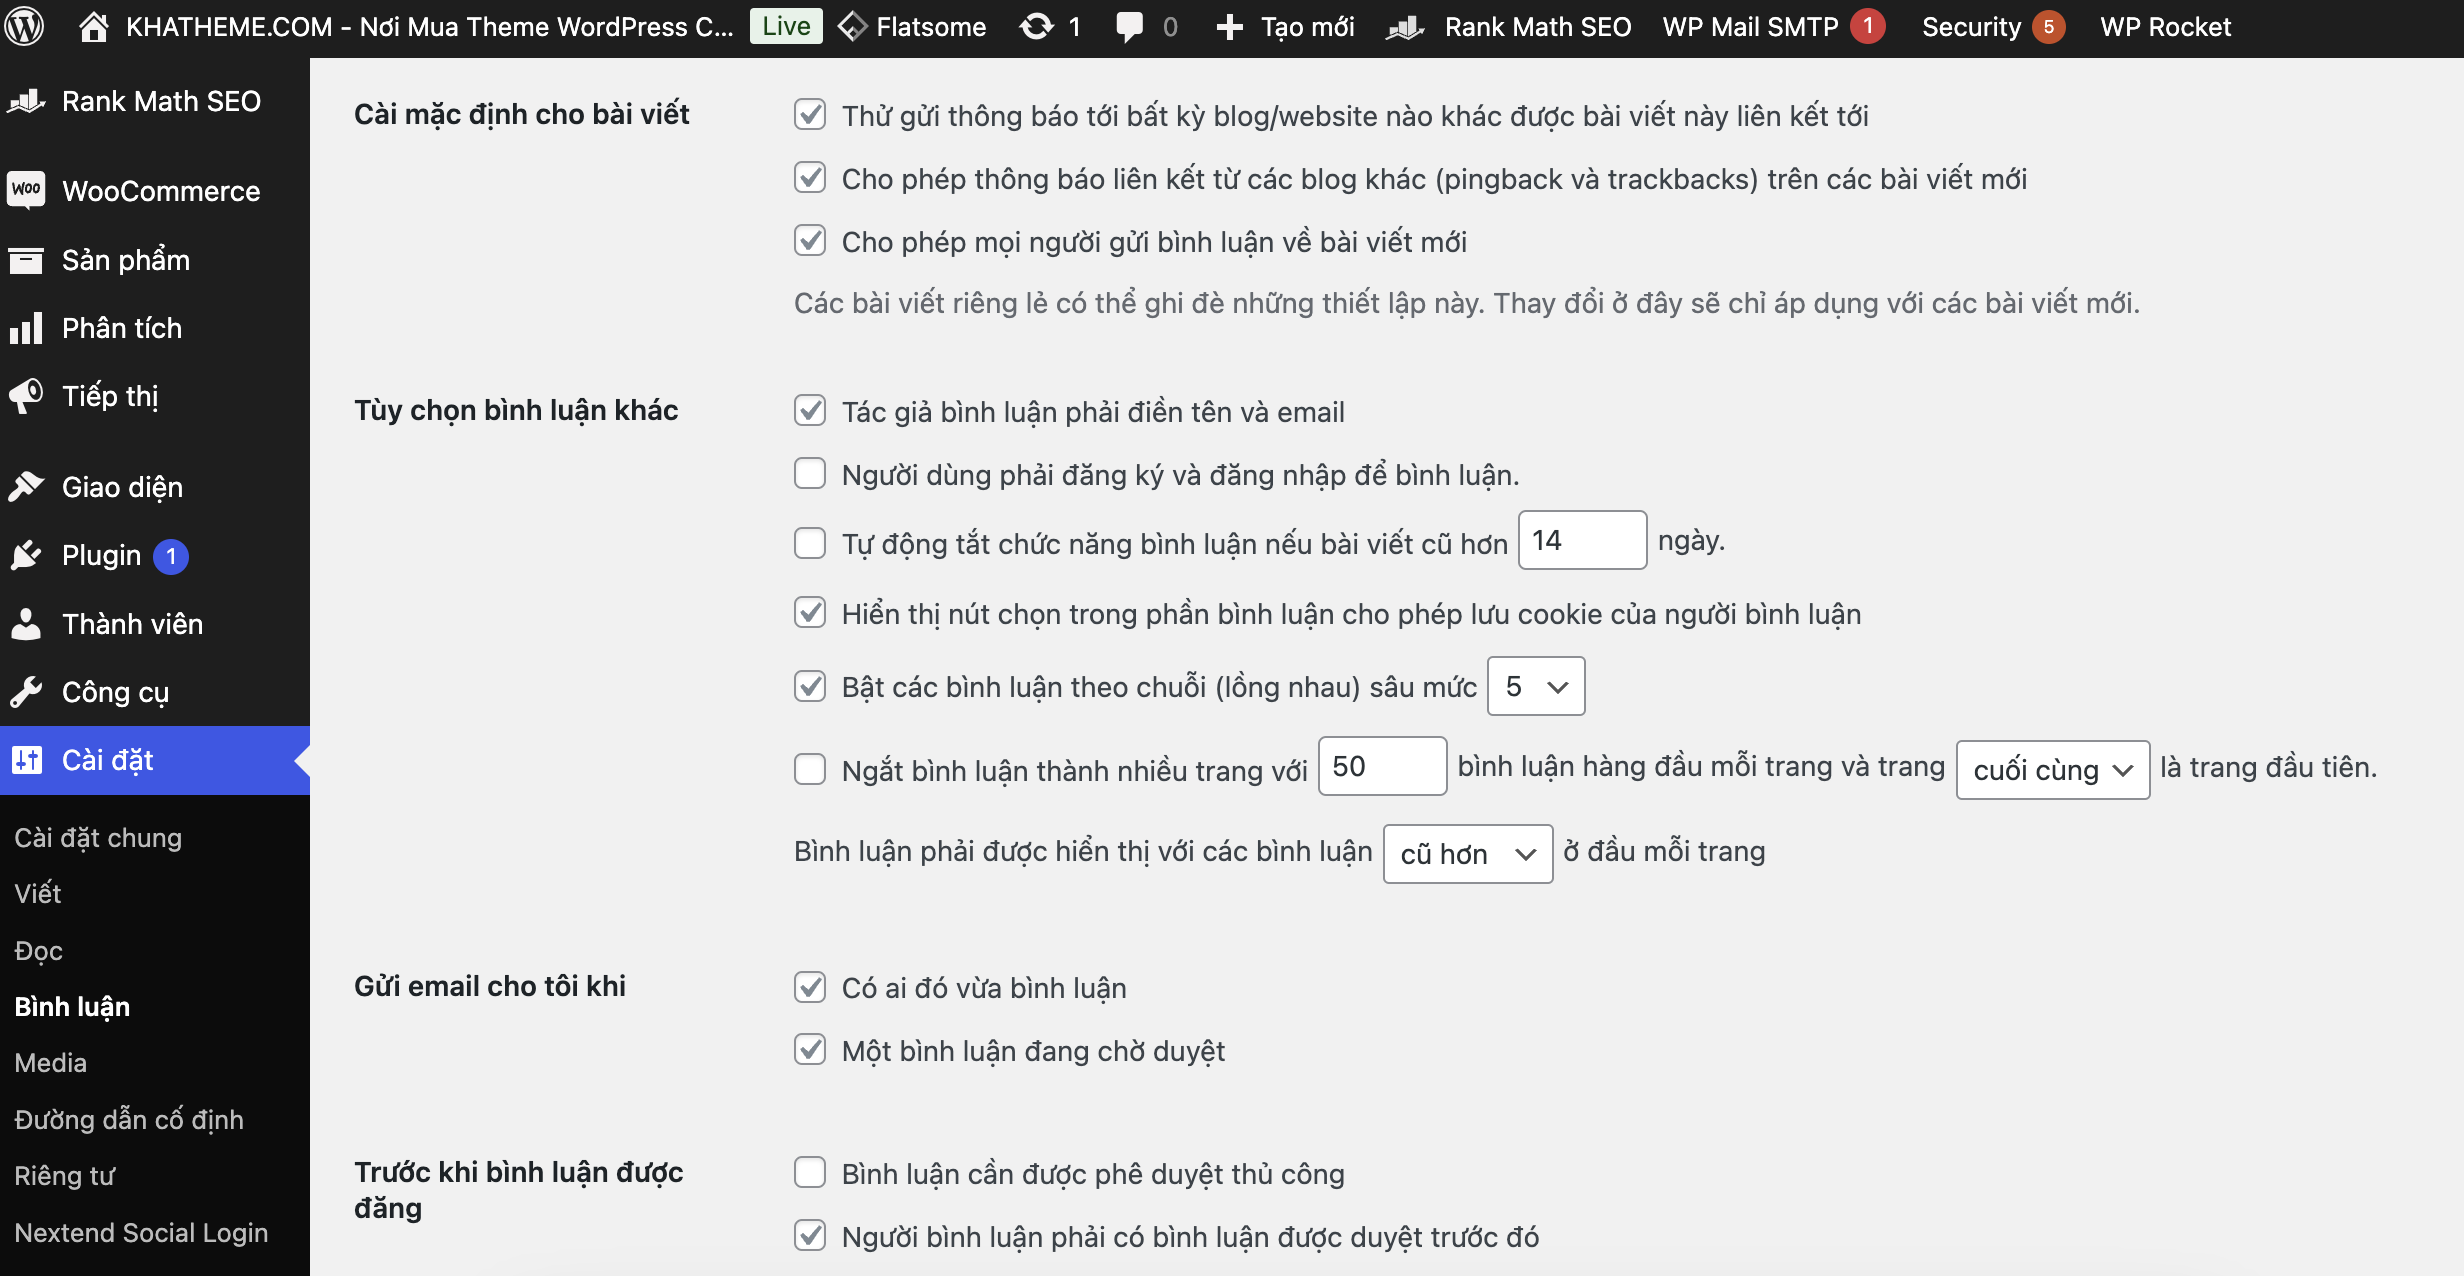Open Đọc settings submenu
Screen dimensions: 2464x1276
39,950
